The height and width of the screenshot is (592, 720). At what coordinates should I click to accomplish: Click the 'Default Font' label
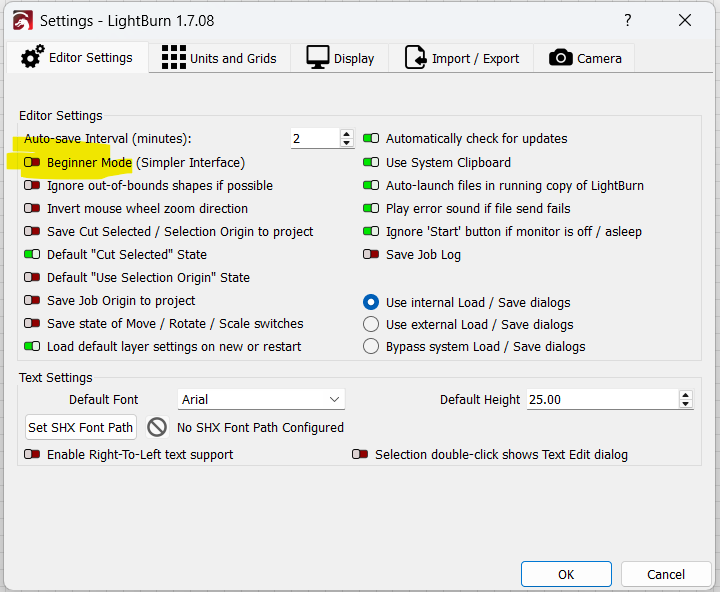103,400
